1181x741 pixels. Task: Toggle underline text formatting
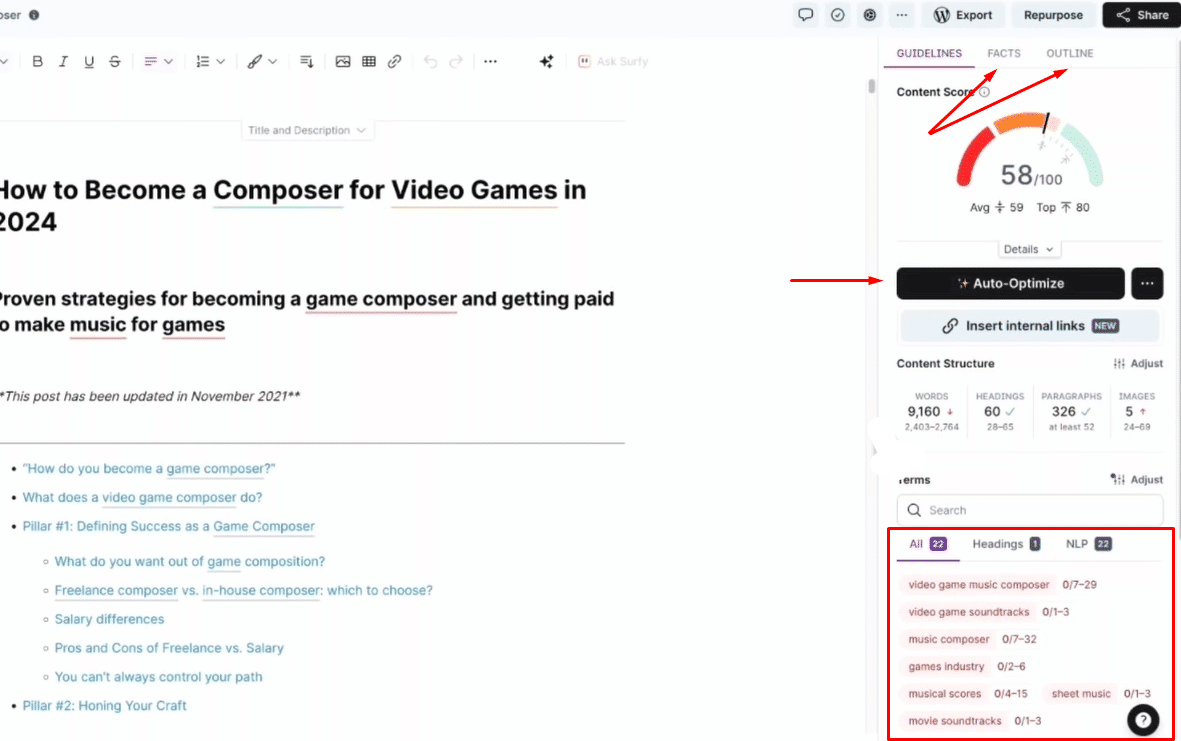point(89,62)
